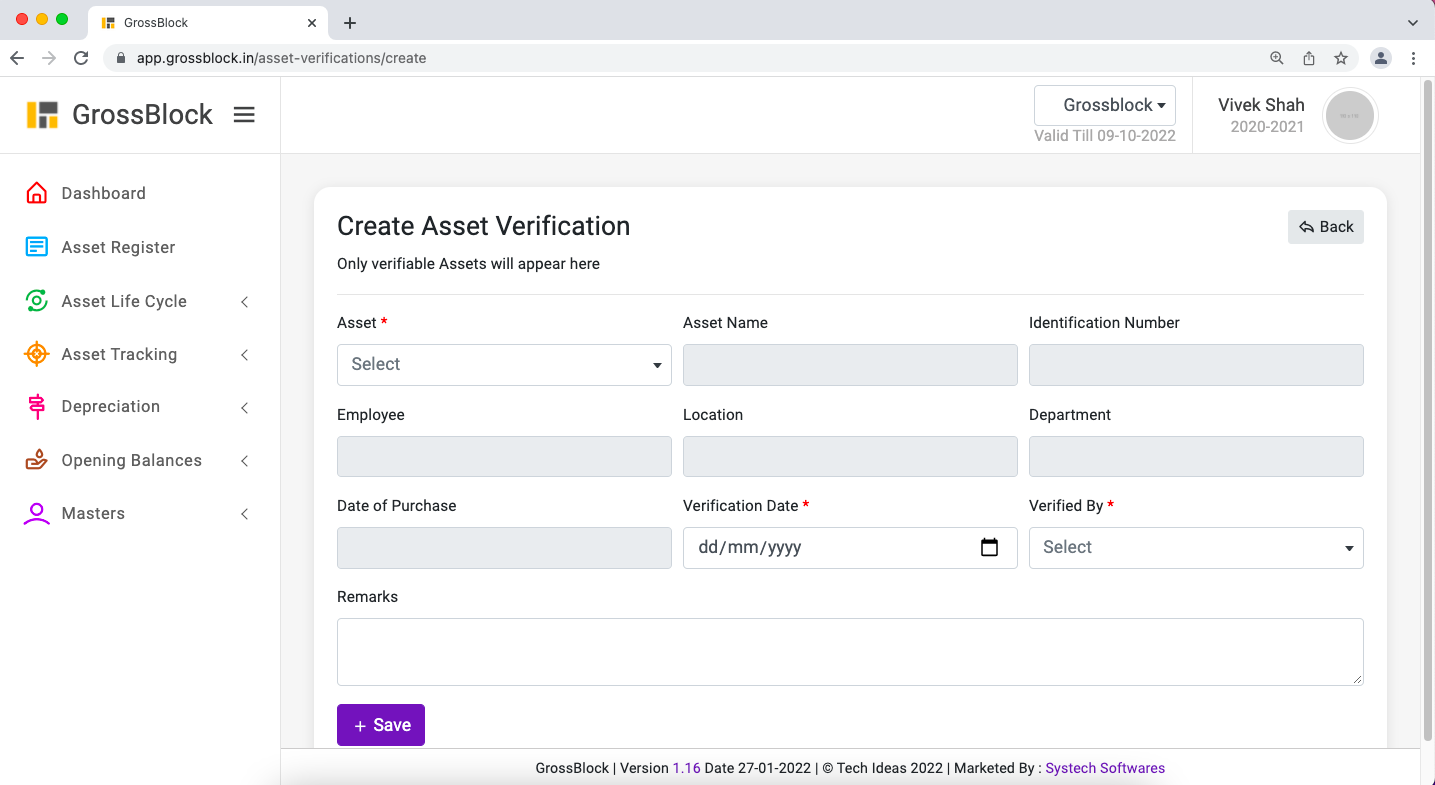1435x785 pixels.
Task: Open the Verified By dropdown
Action: [1195, 548]
